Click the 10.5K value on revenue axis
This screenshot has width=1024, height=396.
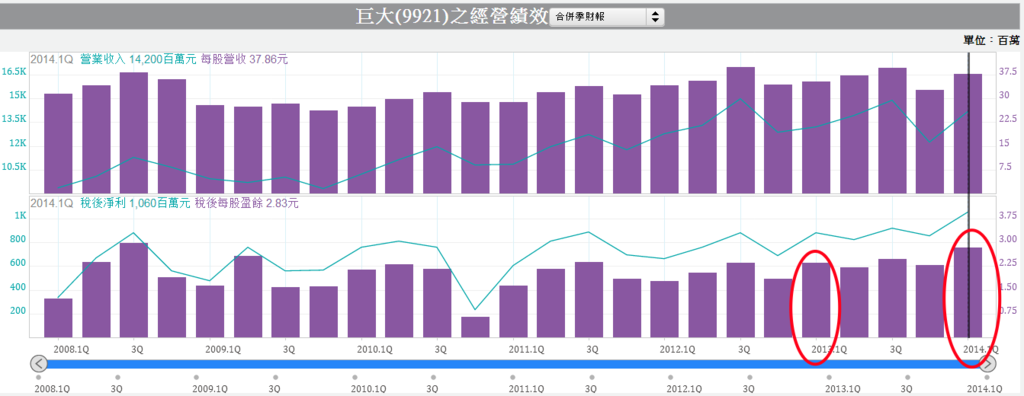click(x=14, y=167)
